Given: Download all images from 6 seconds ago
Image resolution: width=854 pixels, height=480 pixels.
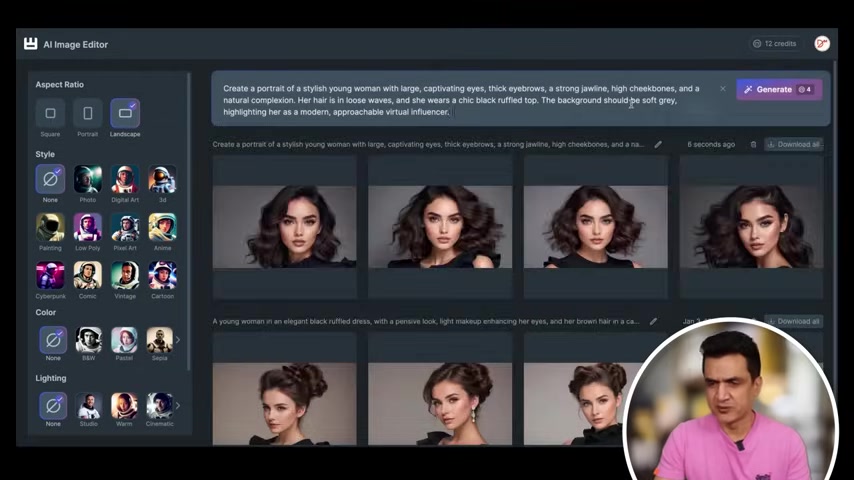Looking at the screenshot, I should click(794, 144).
